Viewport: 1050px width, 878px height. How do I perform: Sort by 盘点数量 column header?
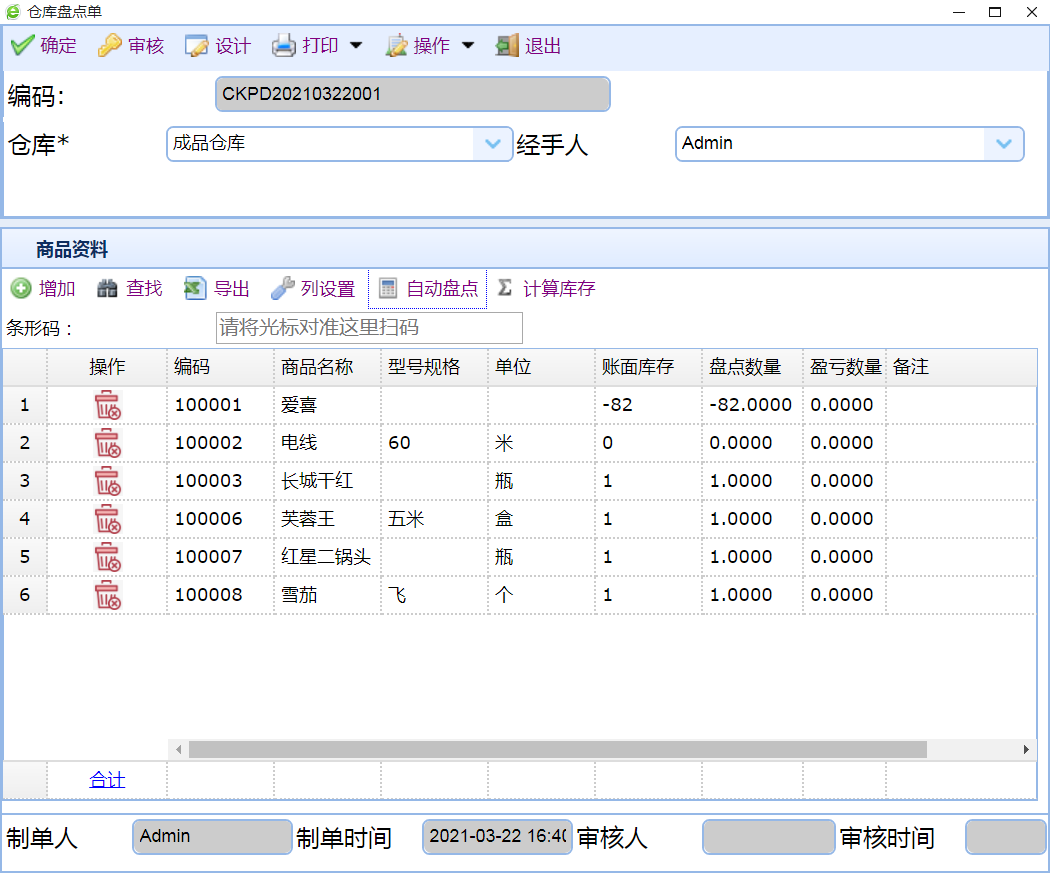coord(745,367)
